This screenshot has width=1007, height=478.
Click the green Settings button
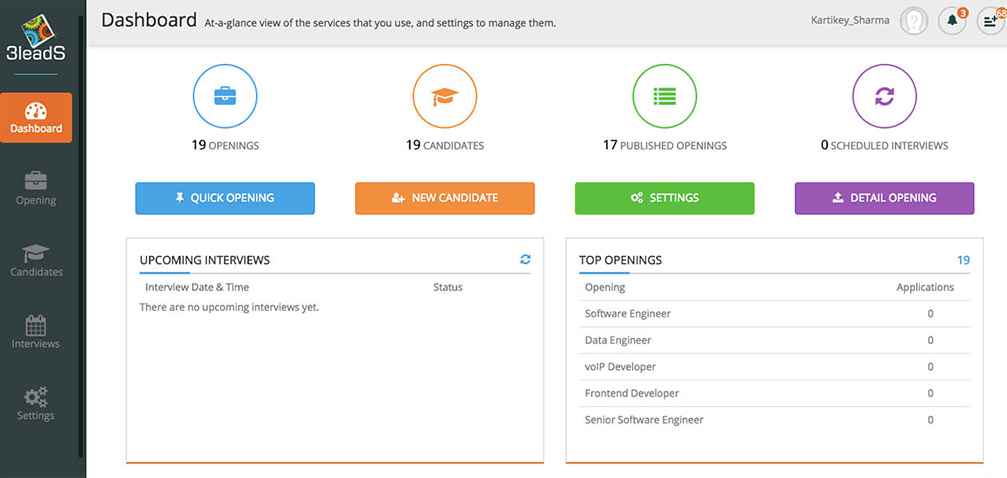click(664, 198)
